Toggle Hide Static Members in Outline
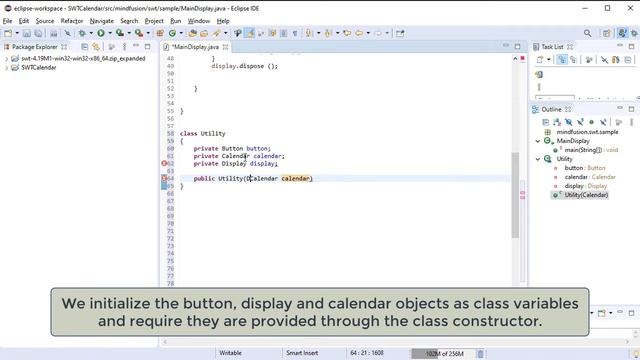 580,122
